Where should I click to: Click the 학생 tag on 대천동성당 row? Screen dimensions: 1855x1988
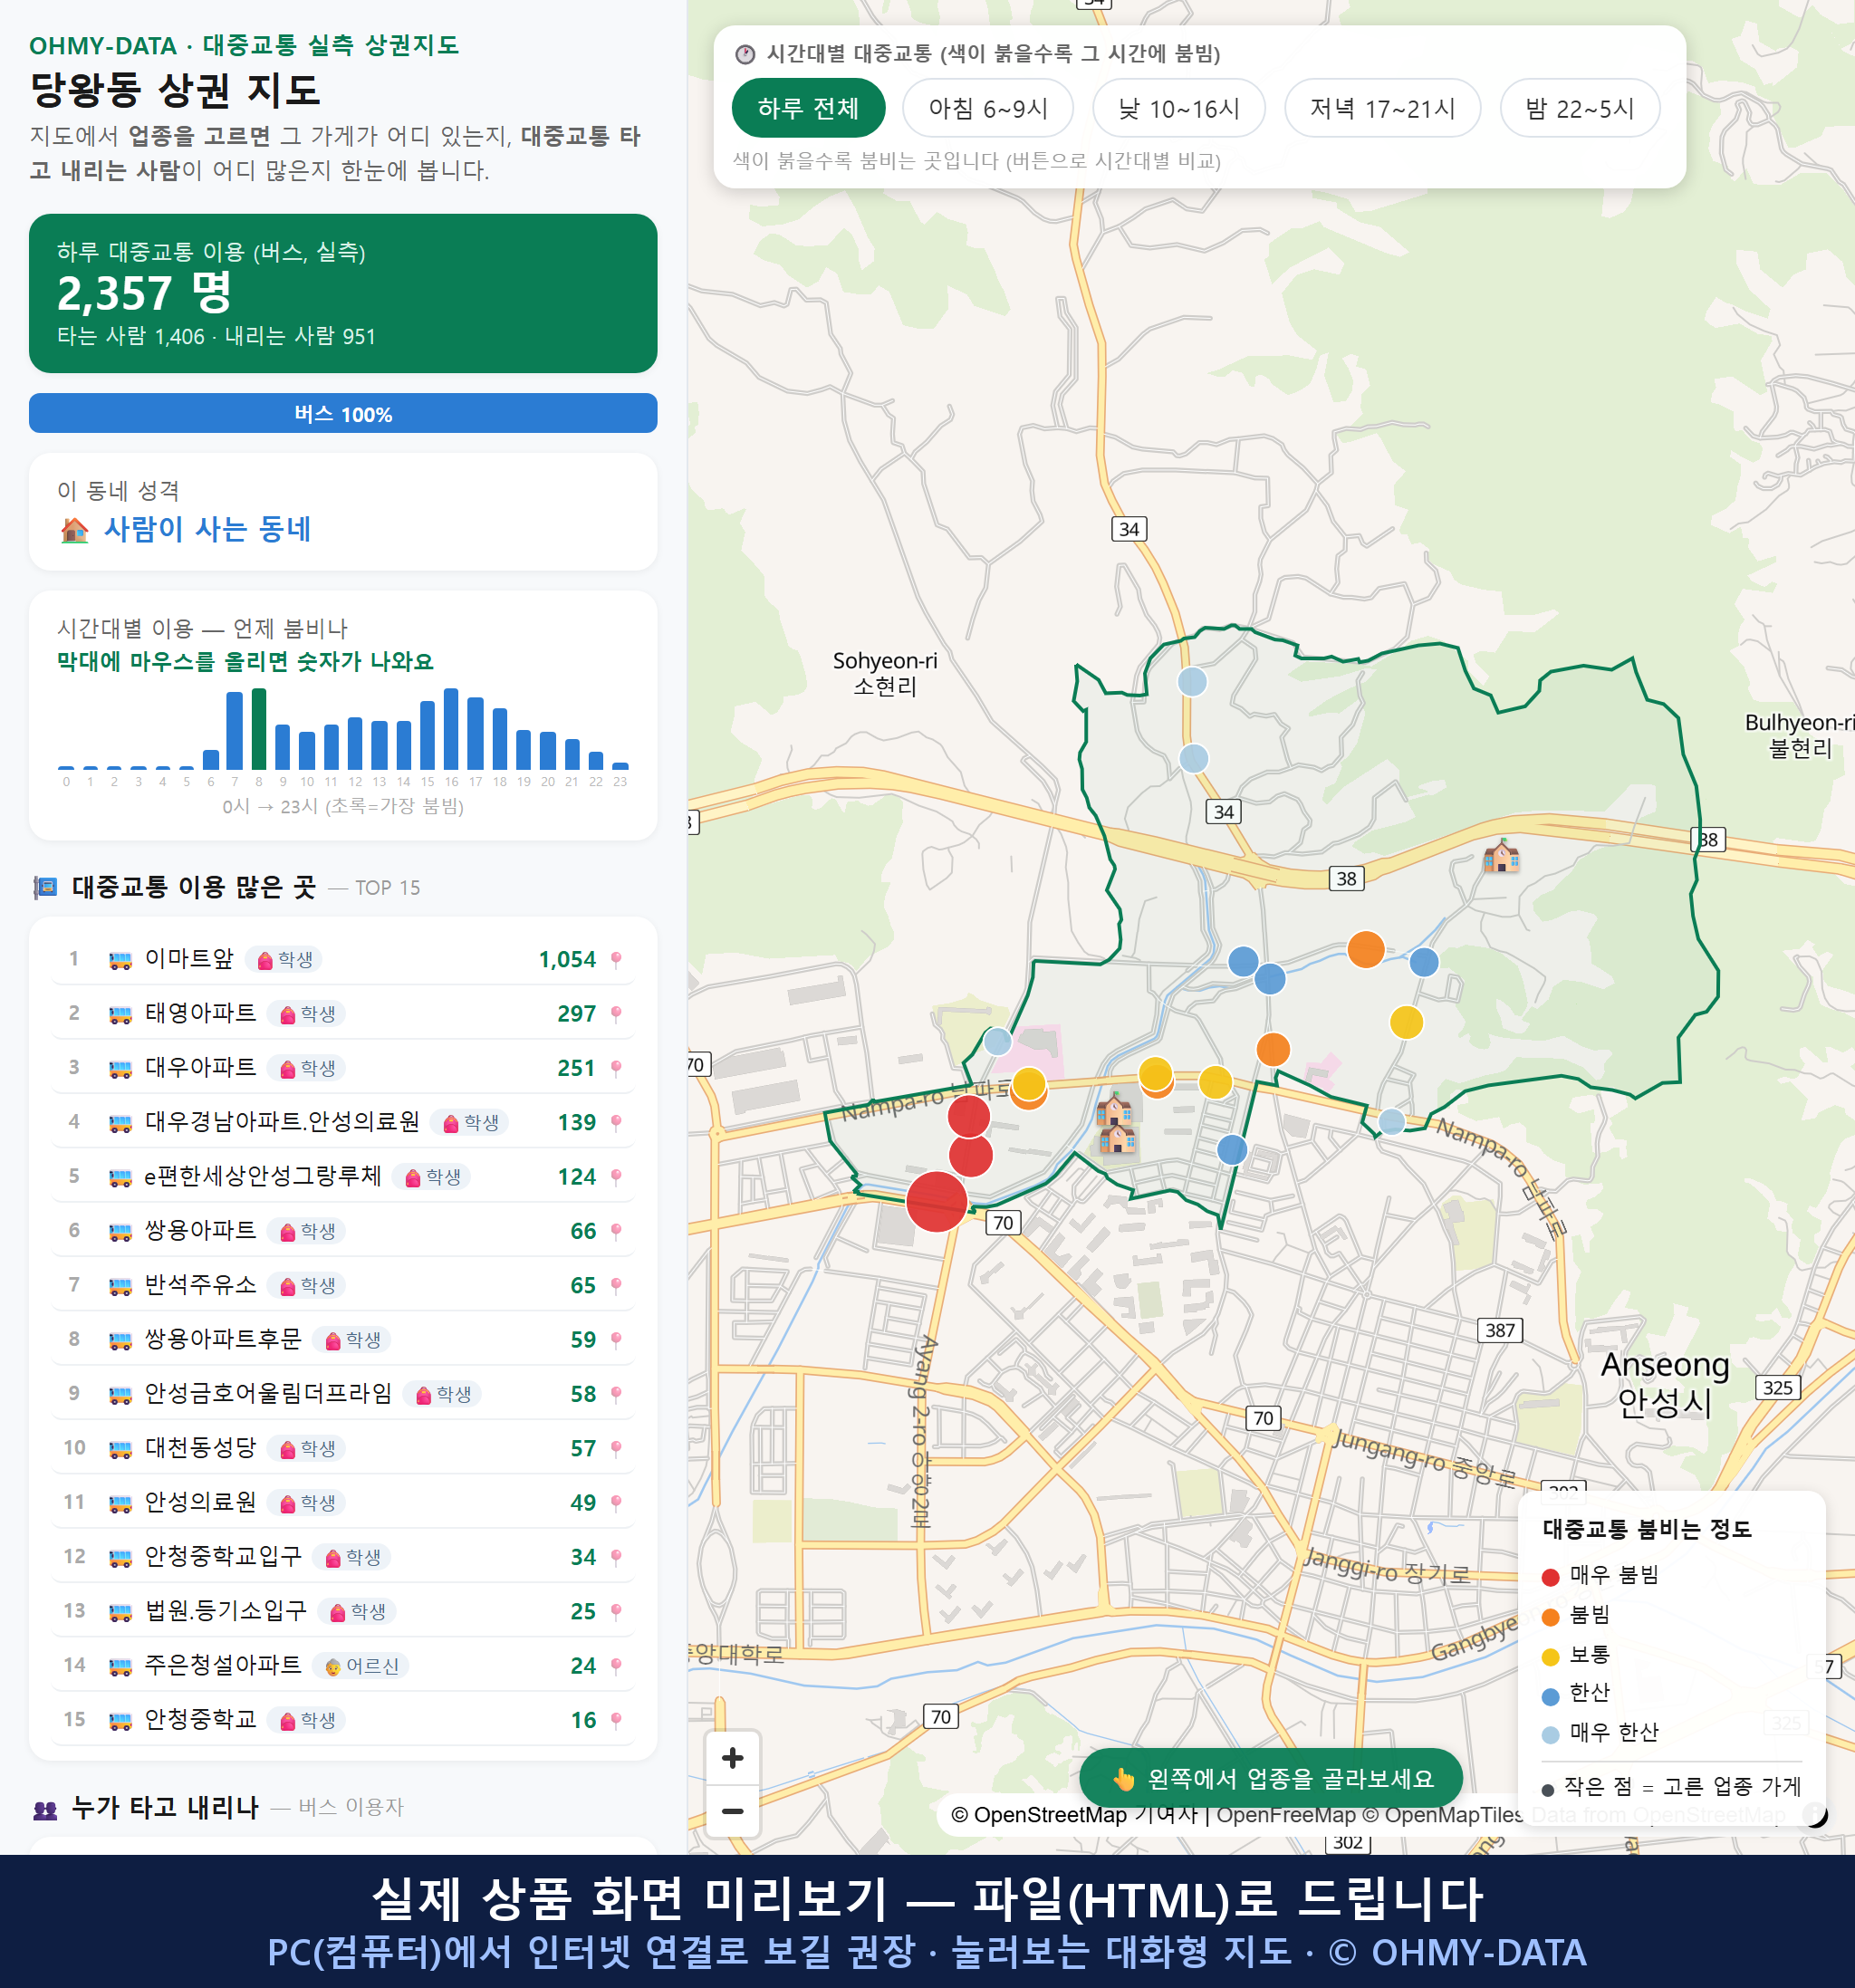coord(307,1448)
